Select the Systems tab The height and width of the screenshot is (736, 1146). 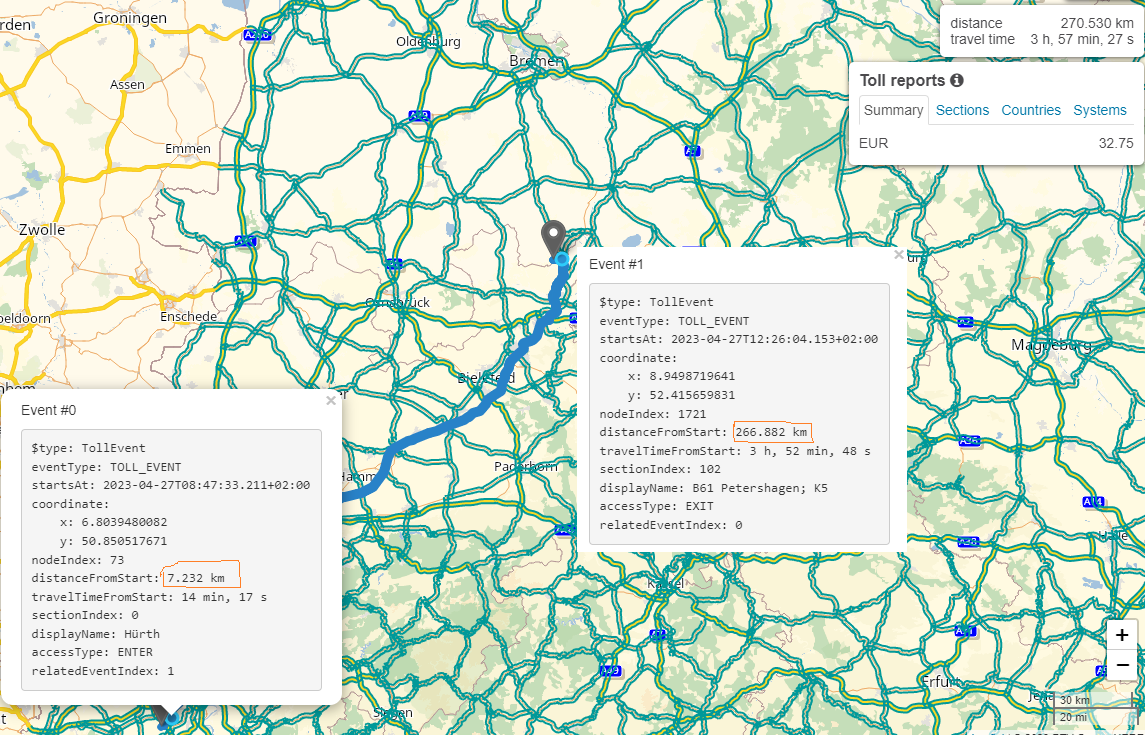[x=1100, y=110]
